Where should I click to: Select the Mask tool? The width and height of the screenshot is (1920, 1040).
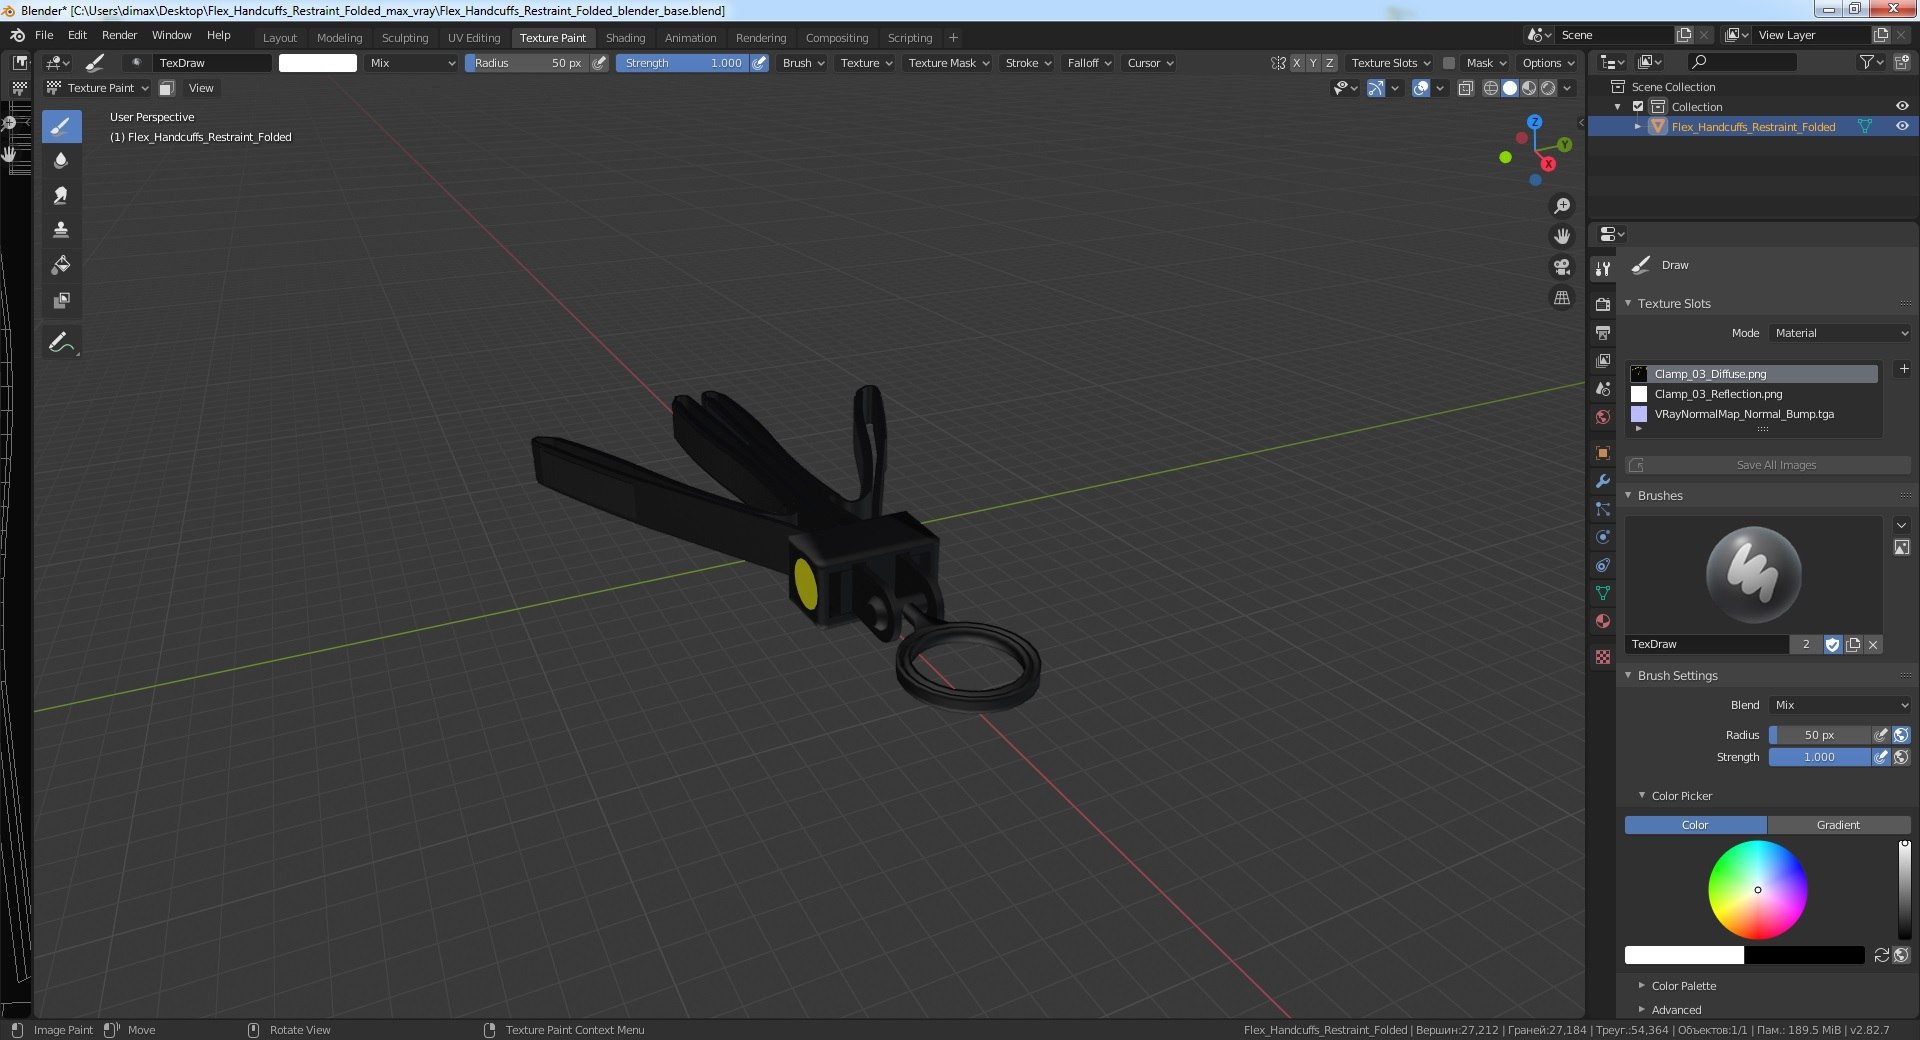coord(61,300)
